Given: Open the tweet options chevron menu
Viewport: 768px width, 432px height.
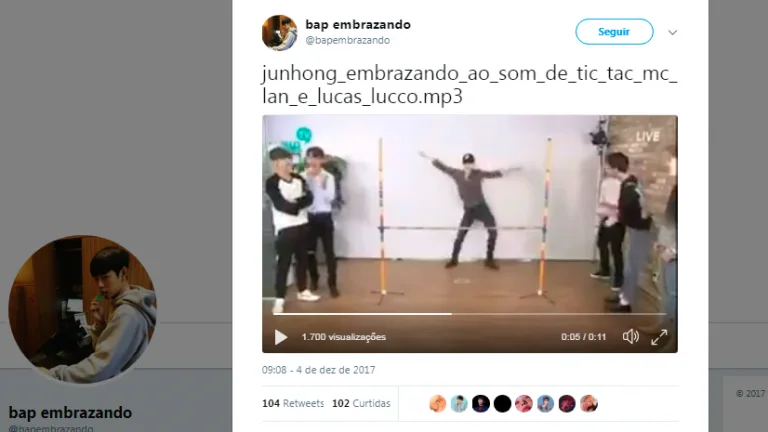Looking at the screenshot, I should (672, 32).
